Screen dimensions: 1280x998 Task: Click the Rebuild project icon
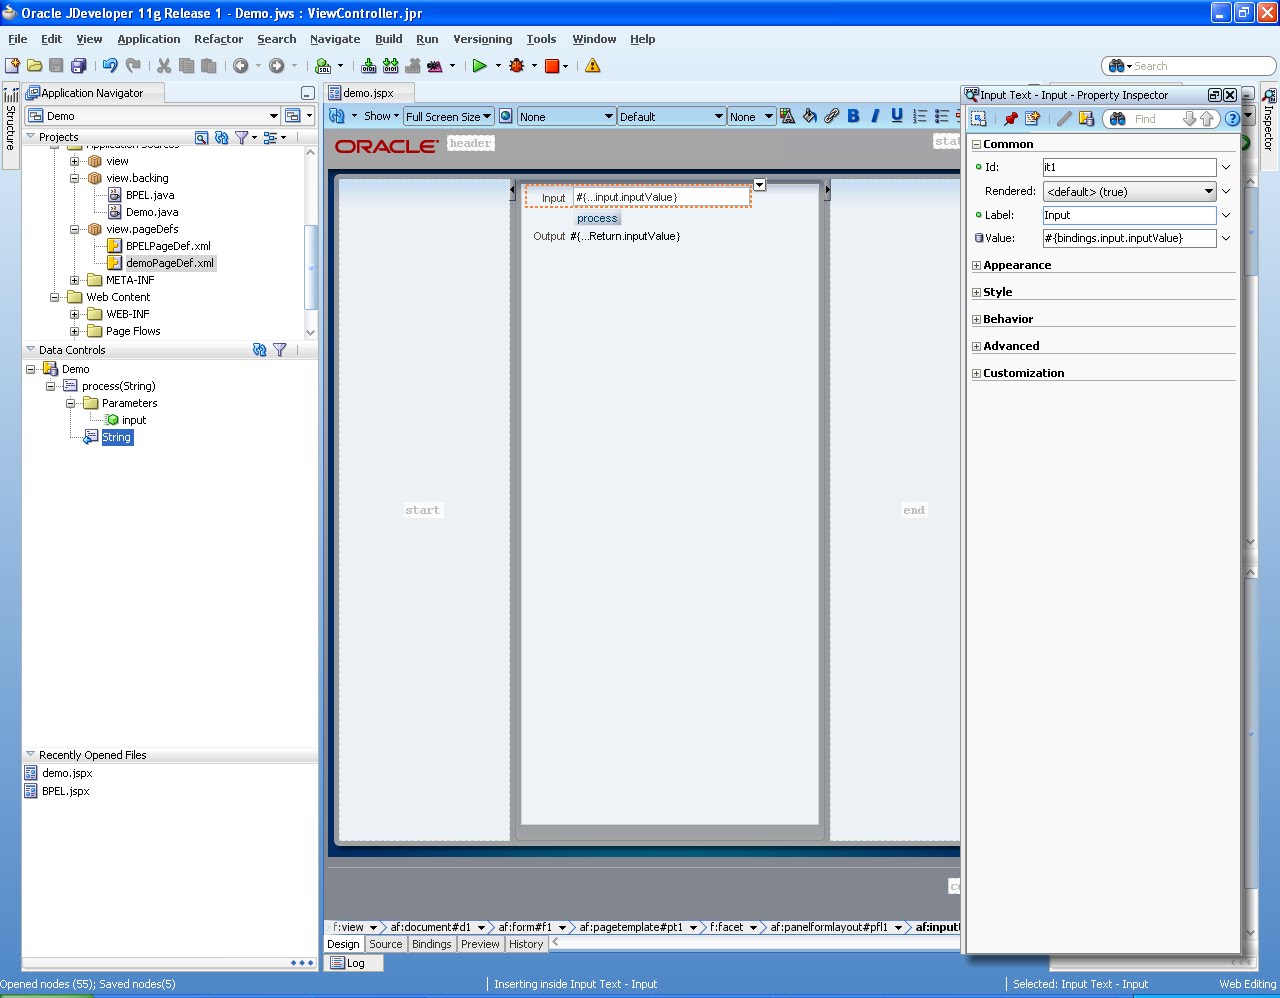pyautogui.click(x=391, y=66)
